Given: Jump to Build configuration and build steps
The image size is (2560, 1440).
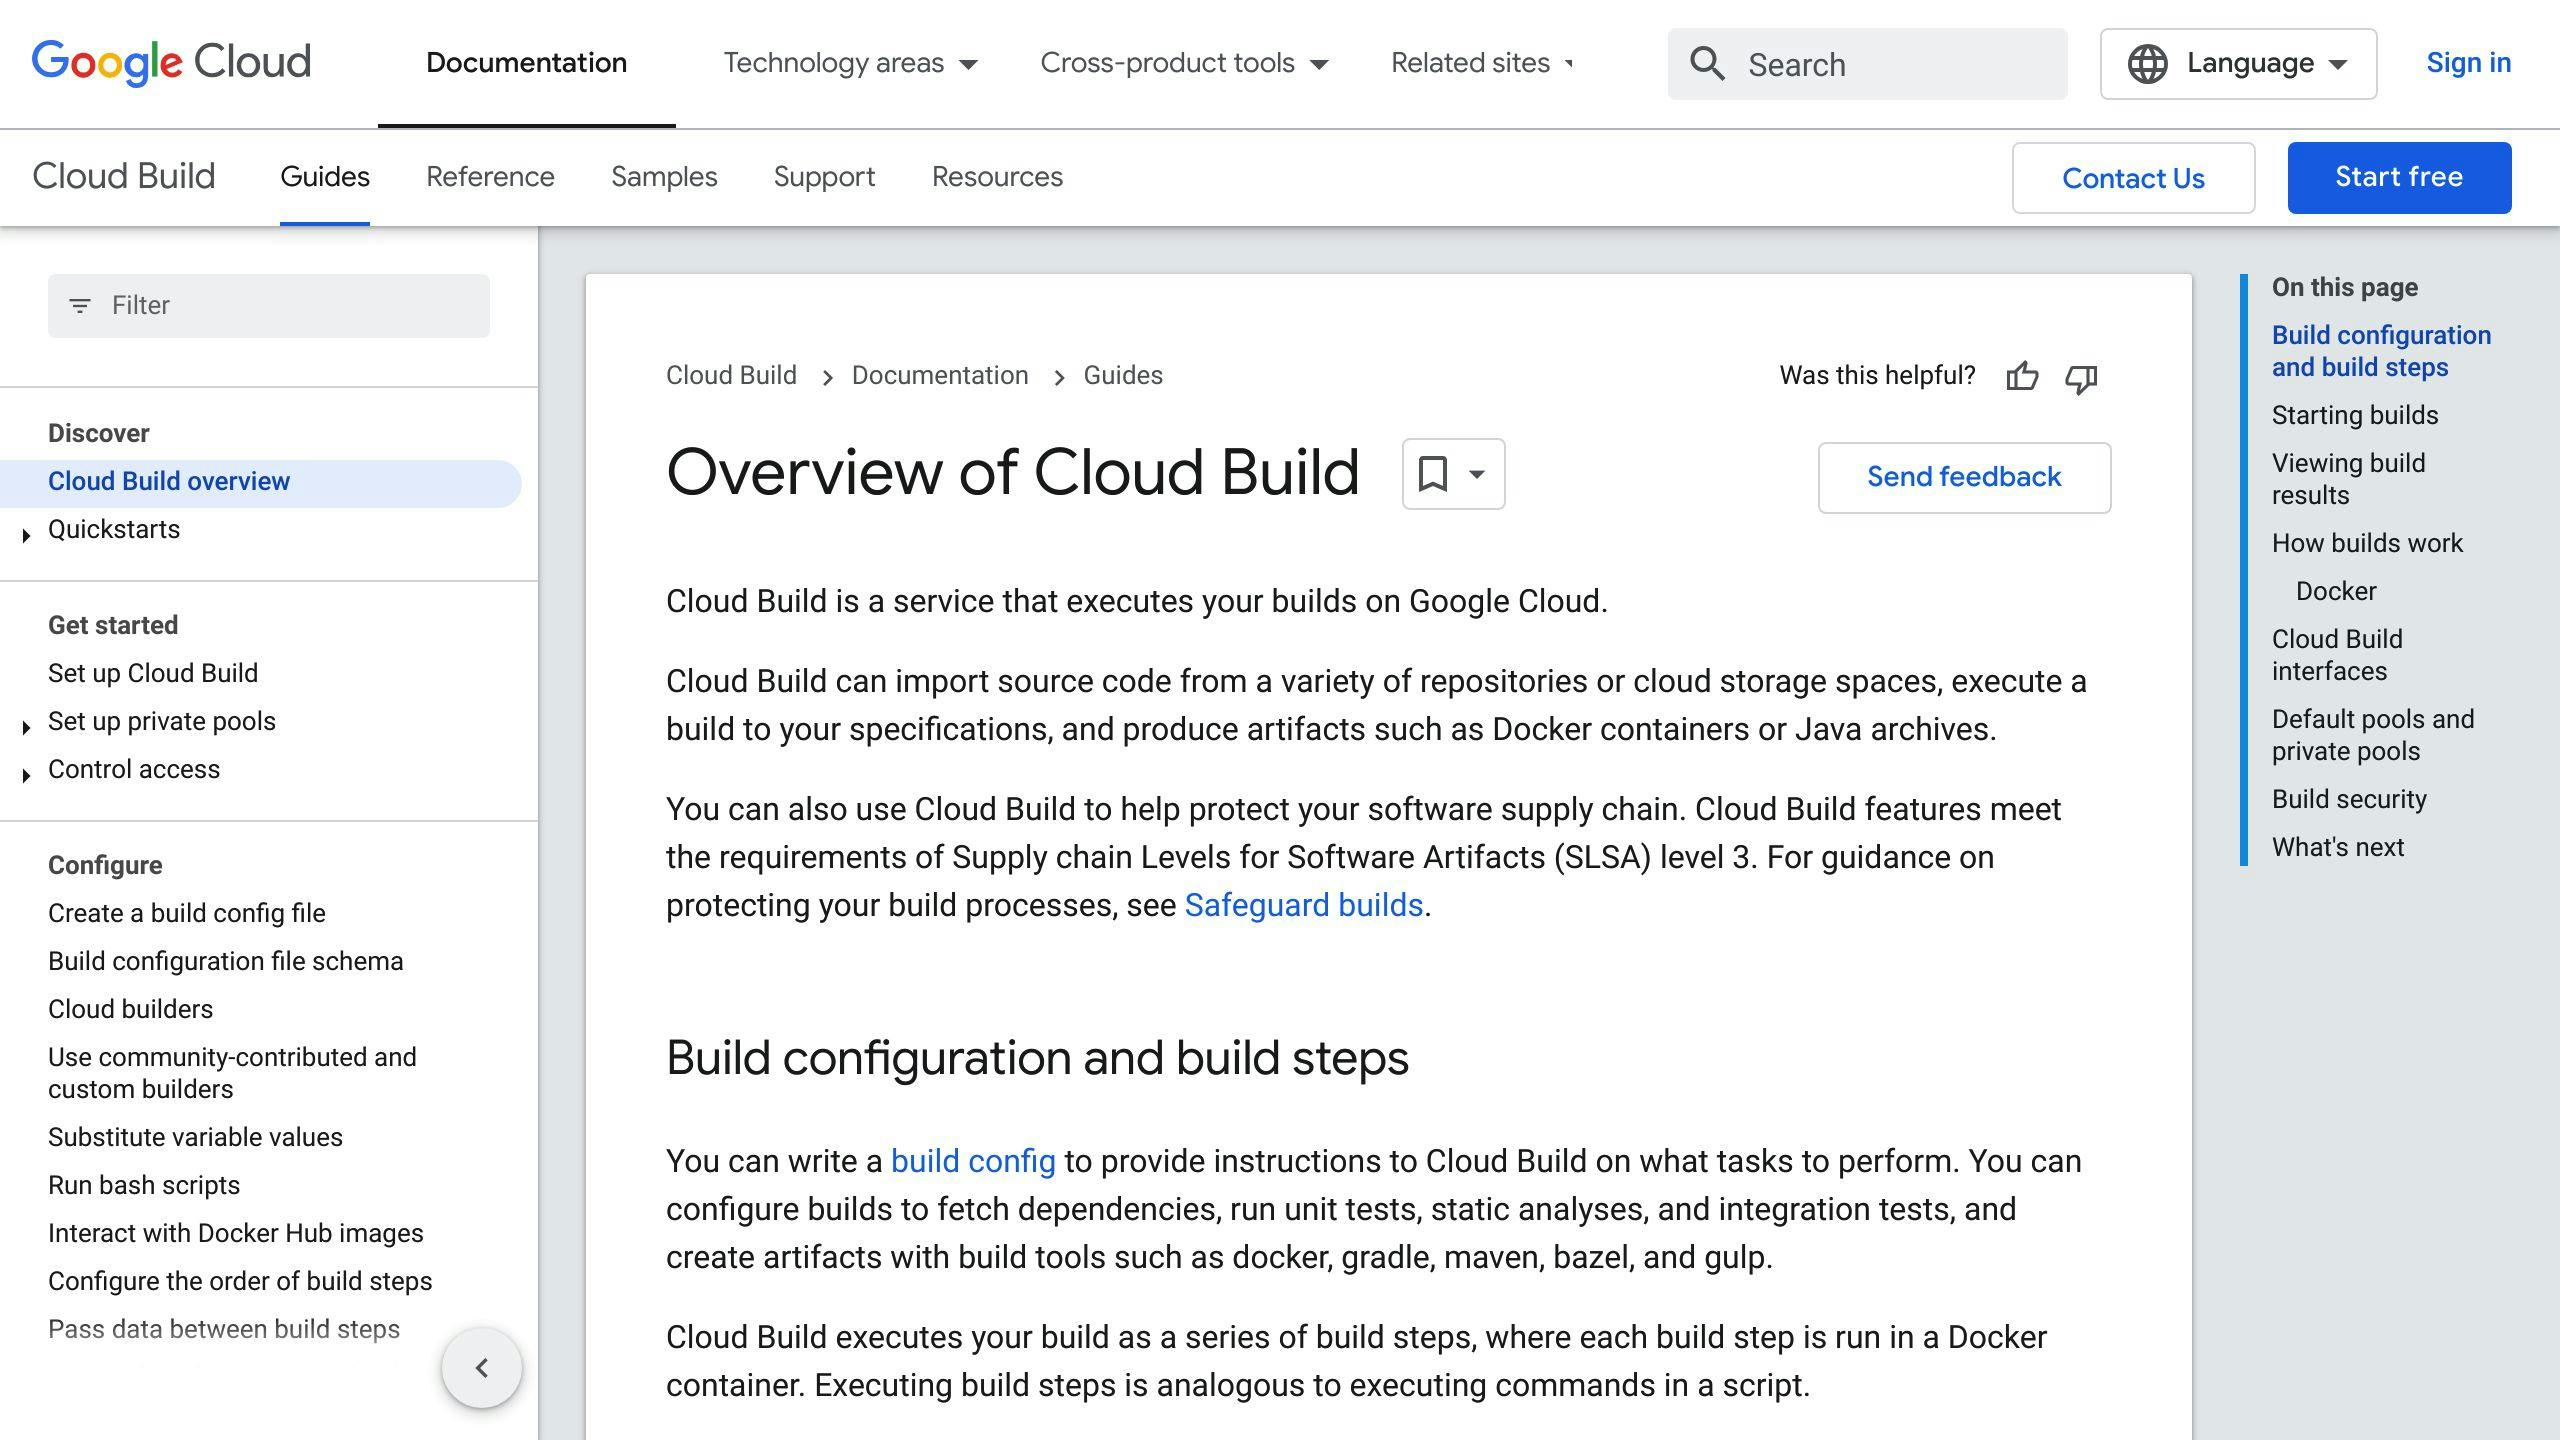Looking at the screenshot, I should [2381, 351].
